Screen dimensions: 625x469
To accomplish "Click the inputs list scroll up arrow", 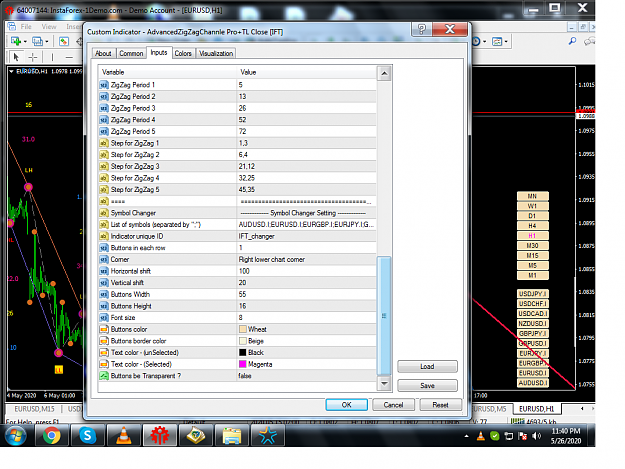I will coord(384,73).
